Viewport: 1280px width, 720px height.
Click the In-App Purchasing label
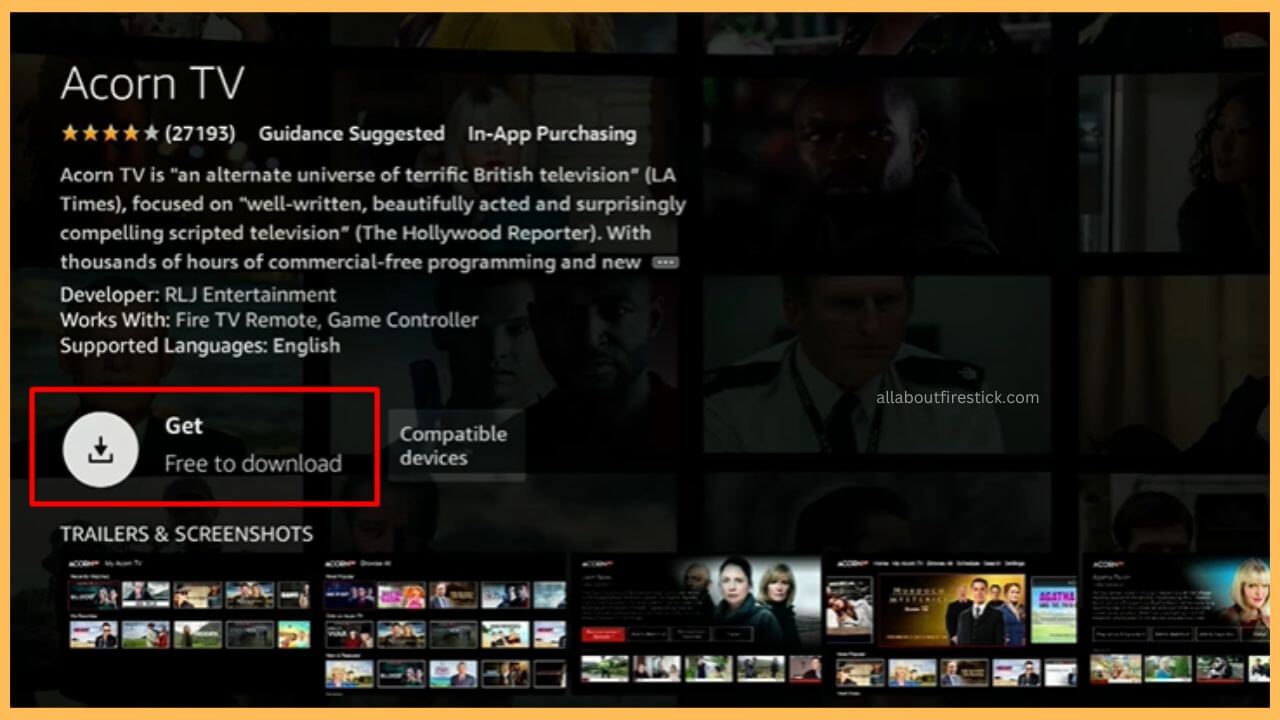tap(550, 133)
